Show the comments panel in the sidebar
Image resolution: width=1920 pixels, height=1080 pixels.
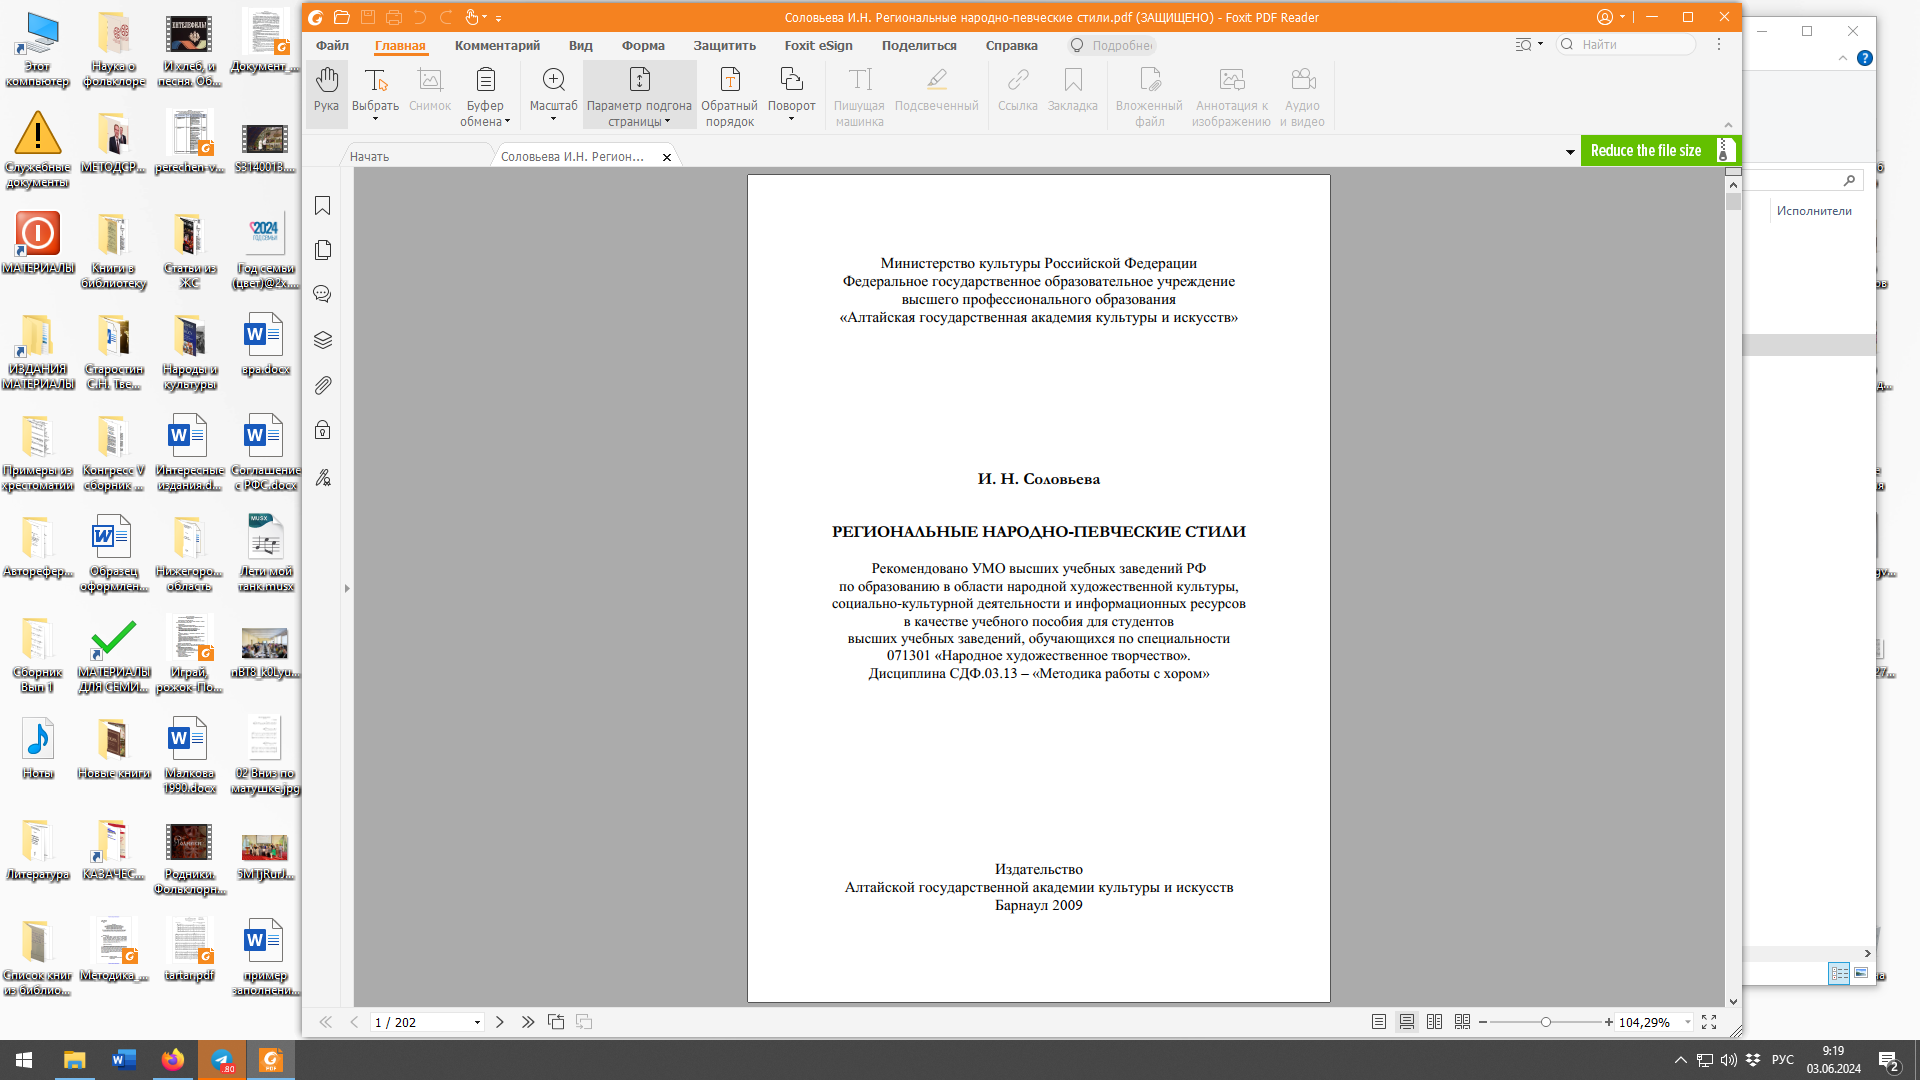tap(322, 294)
